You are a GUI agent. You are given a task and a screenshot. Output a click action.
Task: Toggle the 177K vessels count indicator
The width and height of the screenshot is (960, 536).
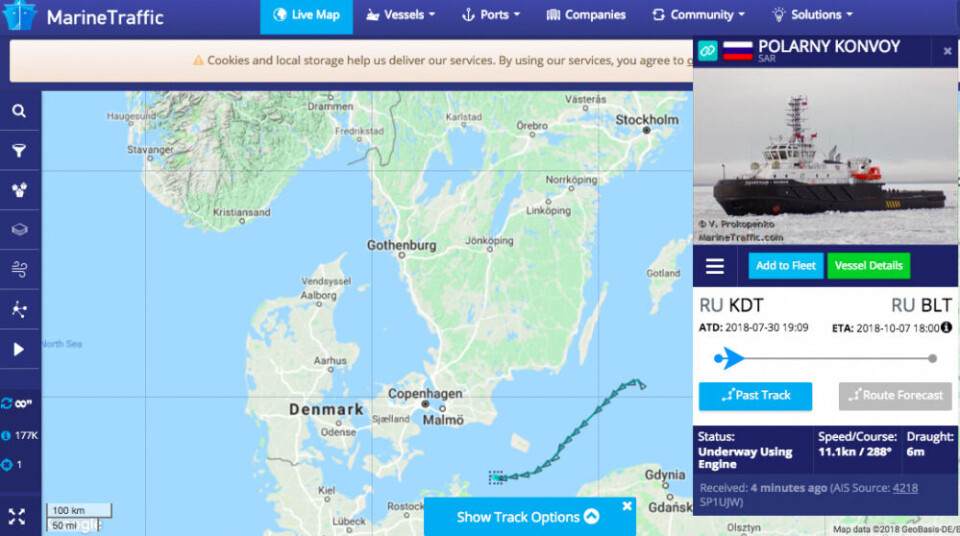click(20, 436)
